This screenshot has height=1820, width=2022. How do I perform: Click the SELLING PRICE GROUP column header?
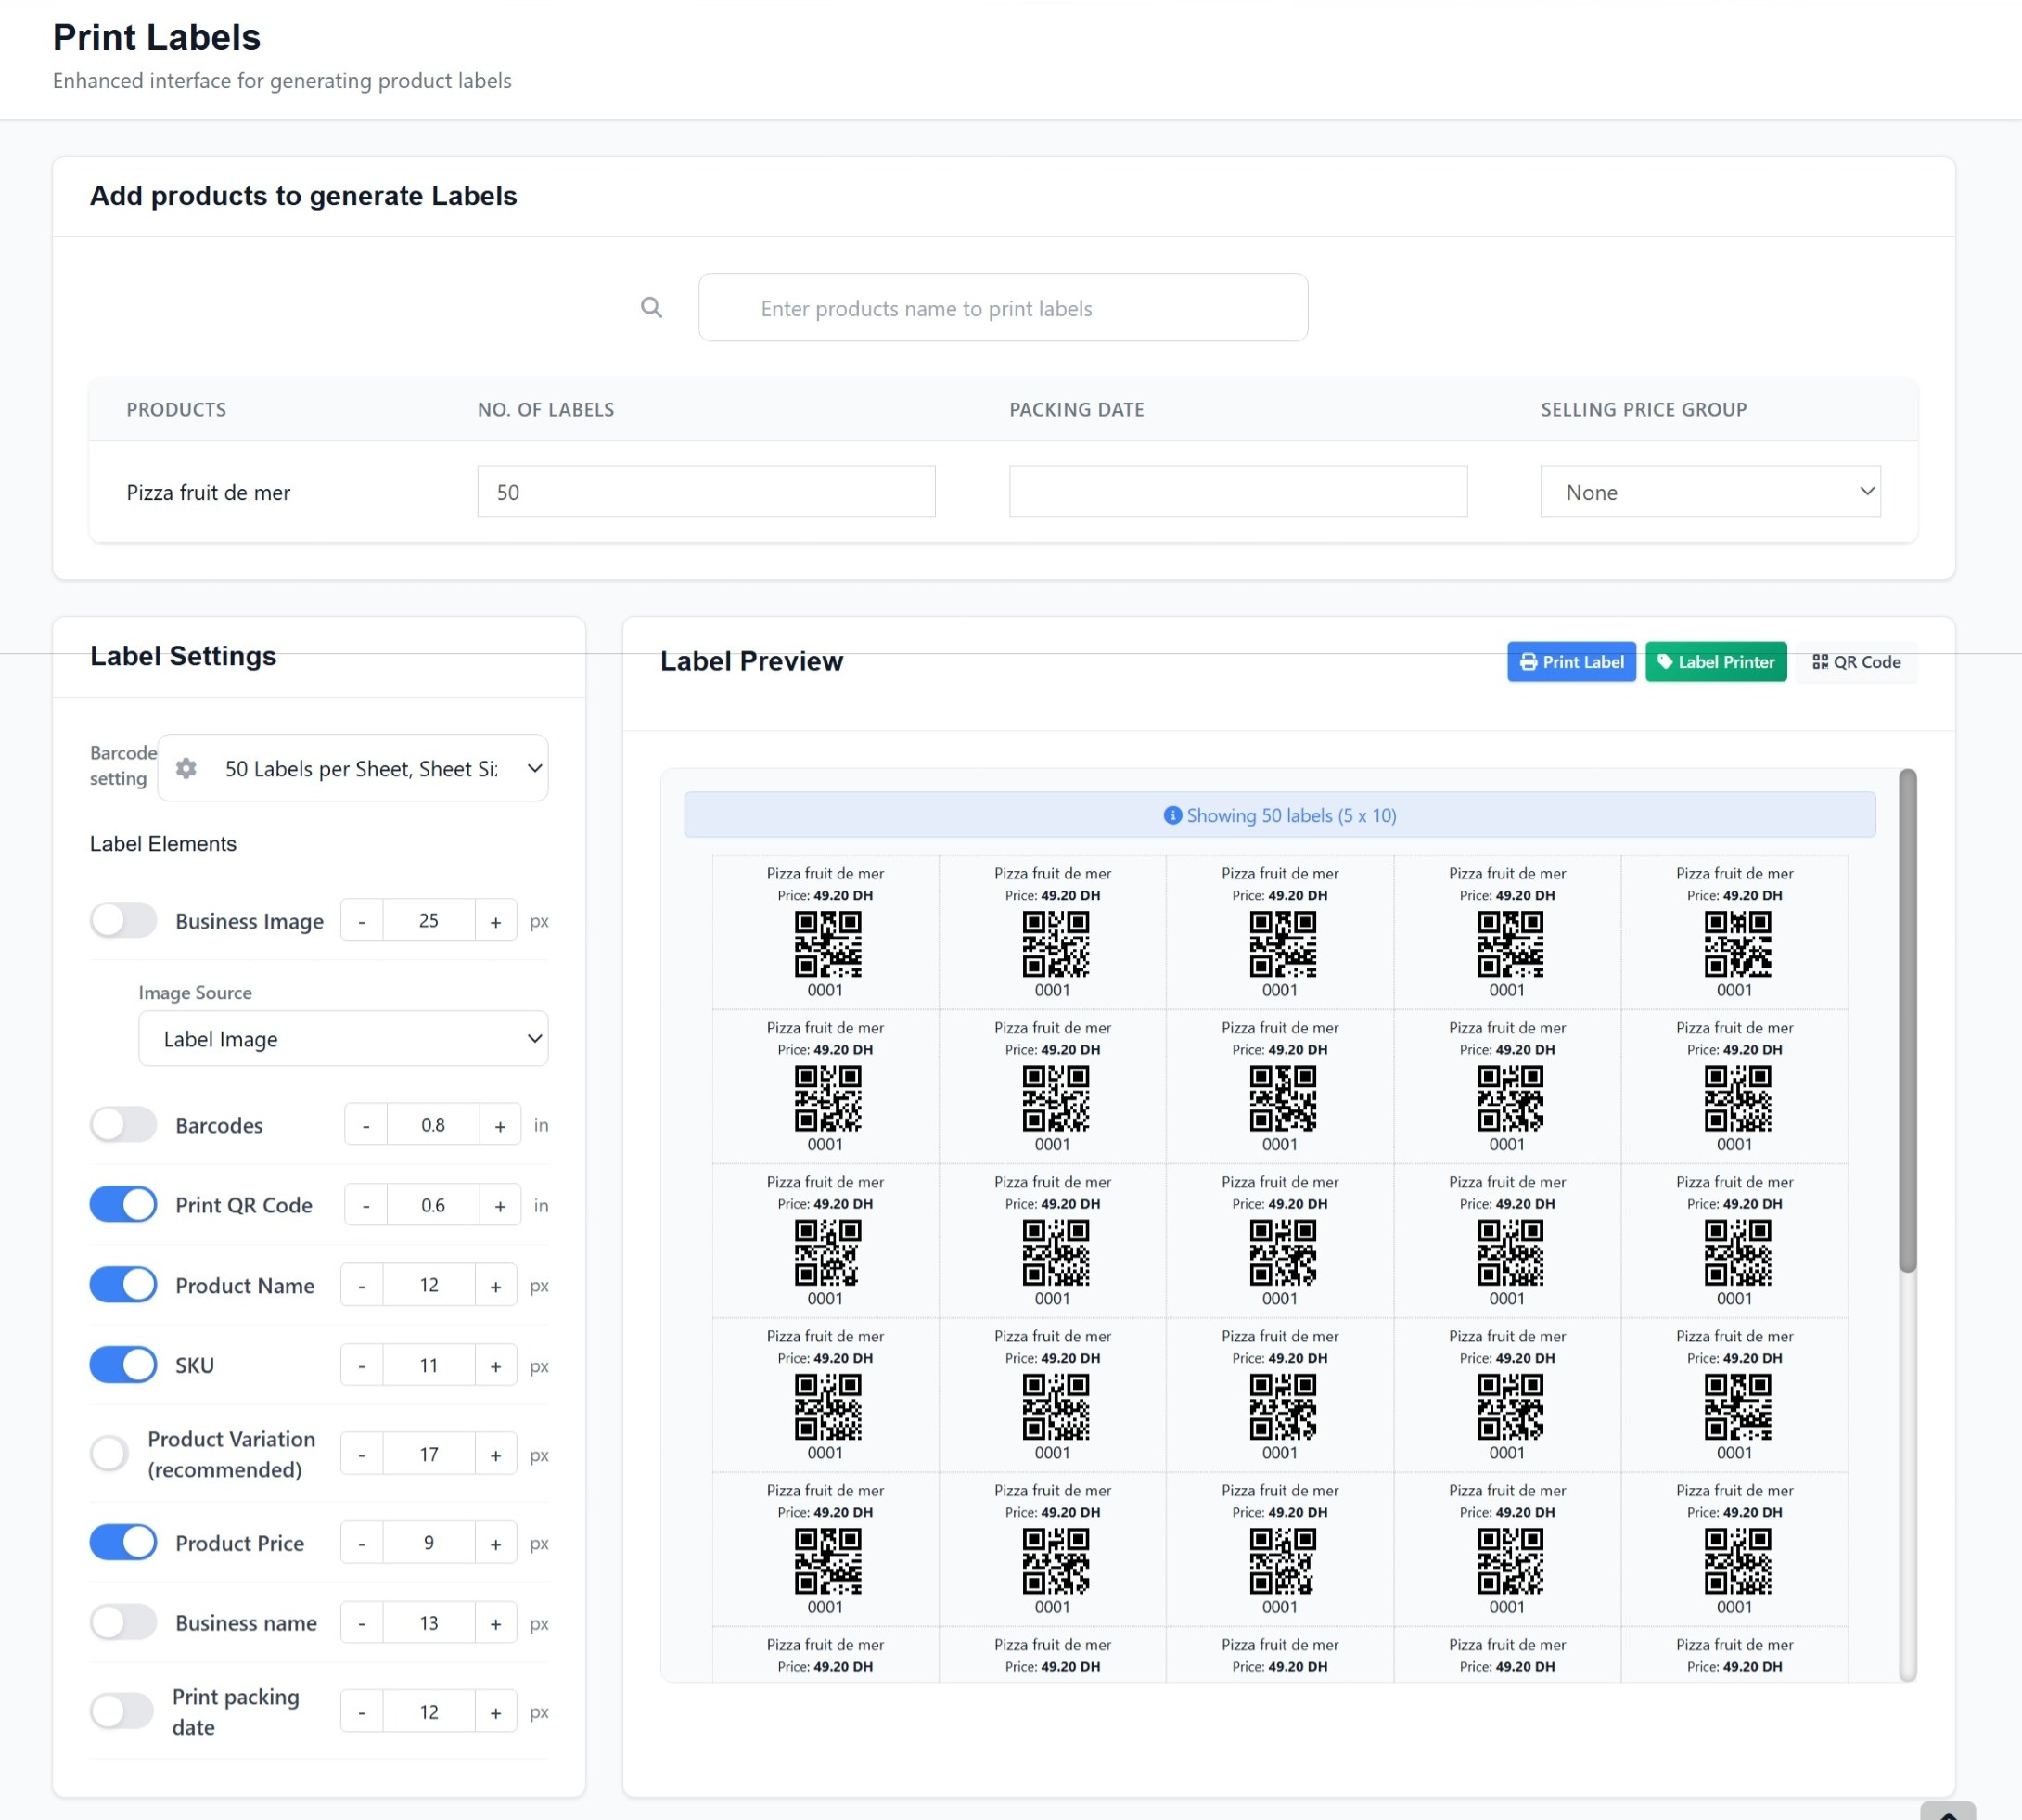pos(1644,409)
